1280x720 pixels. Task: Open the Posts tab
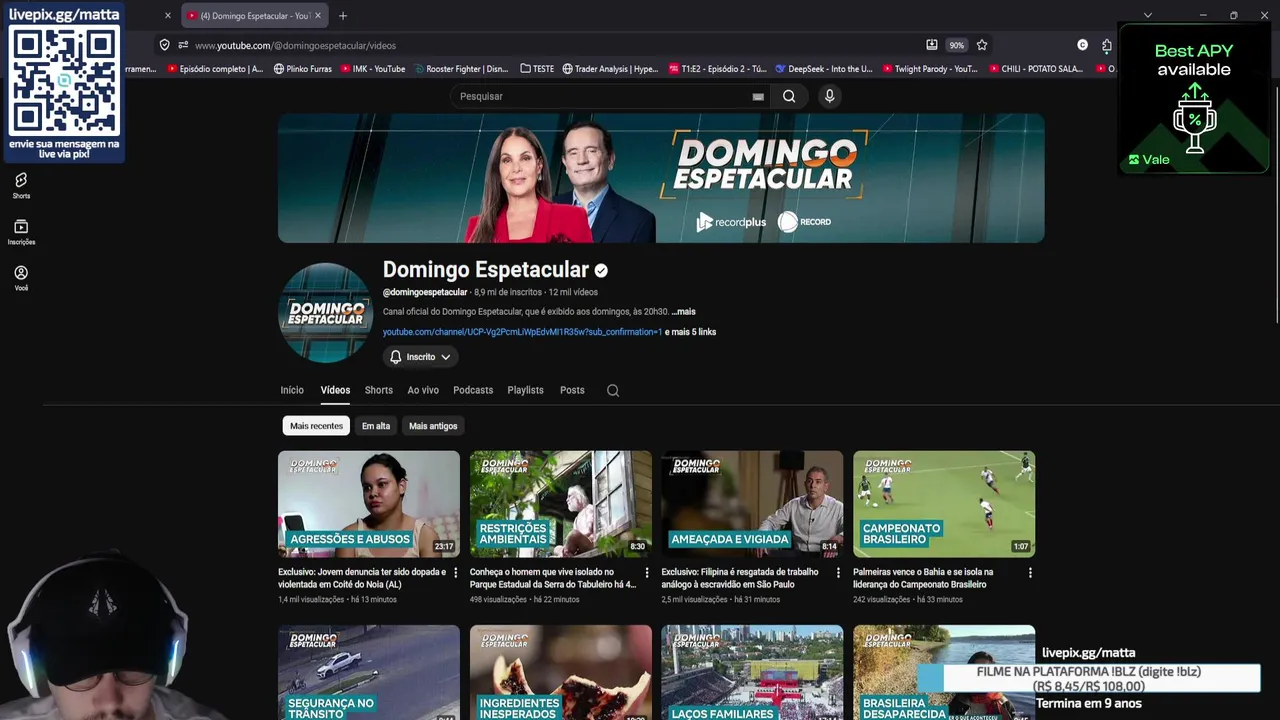(572, 390)
